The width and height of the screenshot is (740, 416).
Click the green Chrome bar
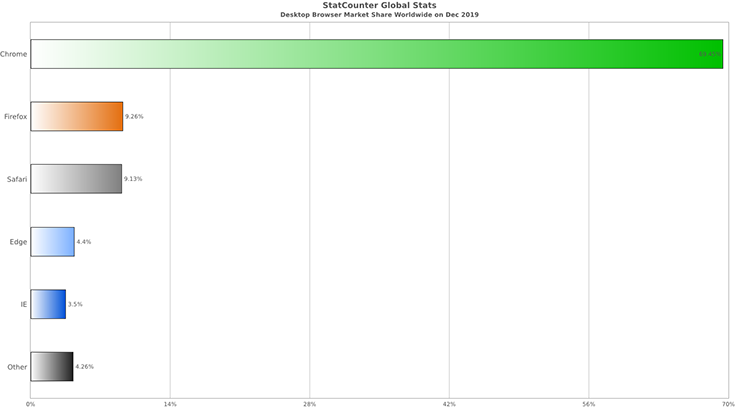coord(377,54)
